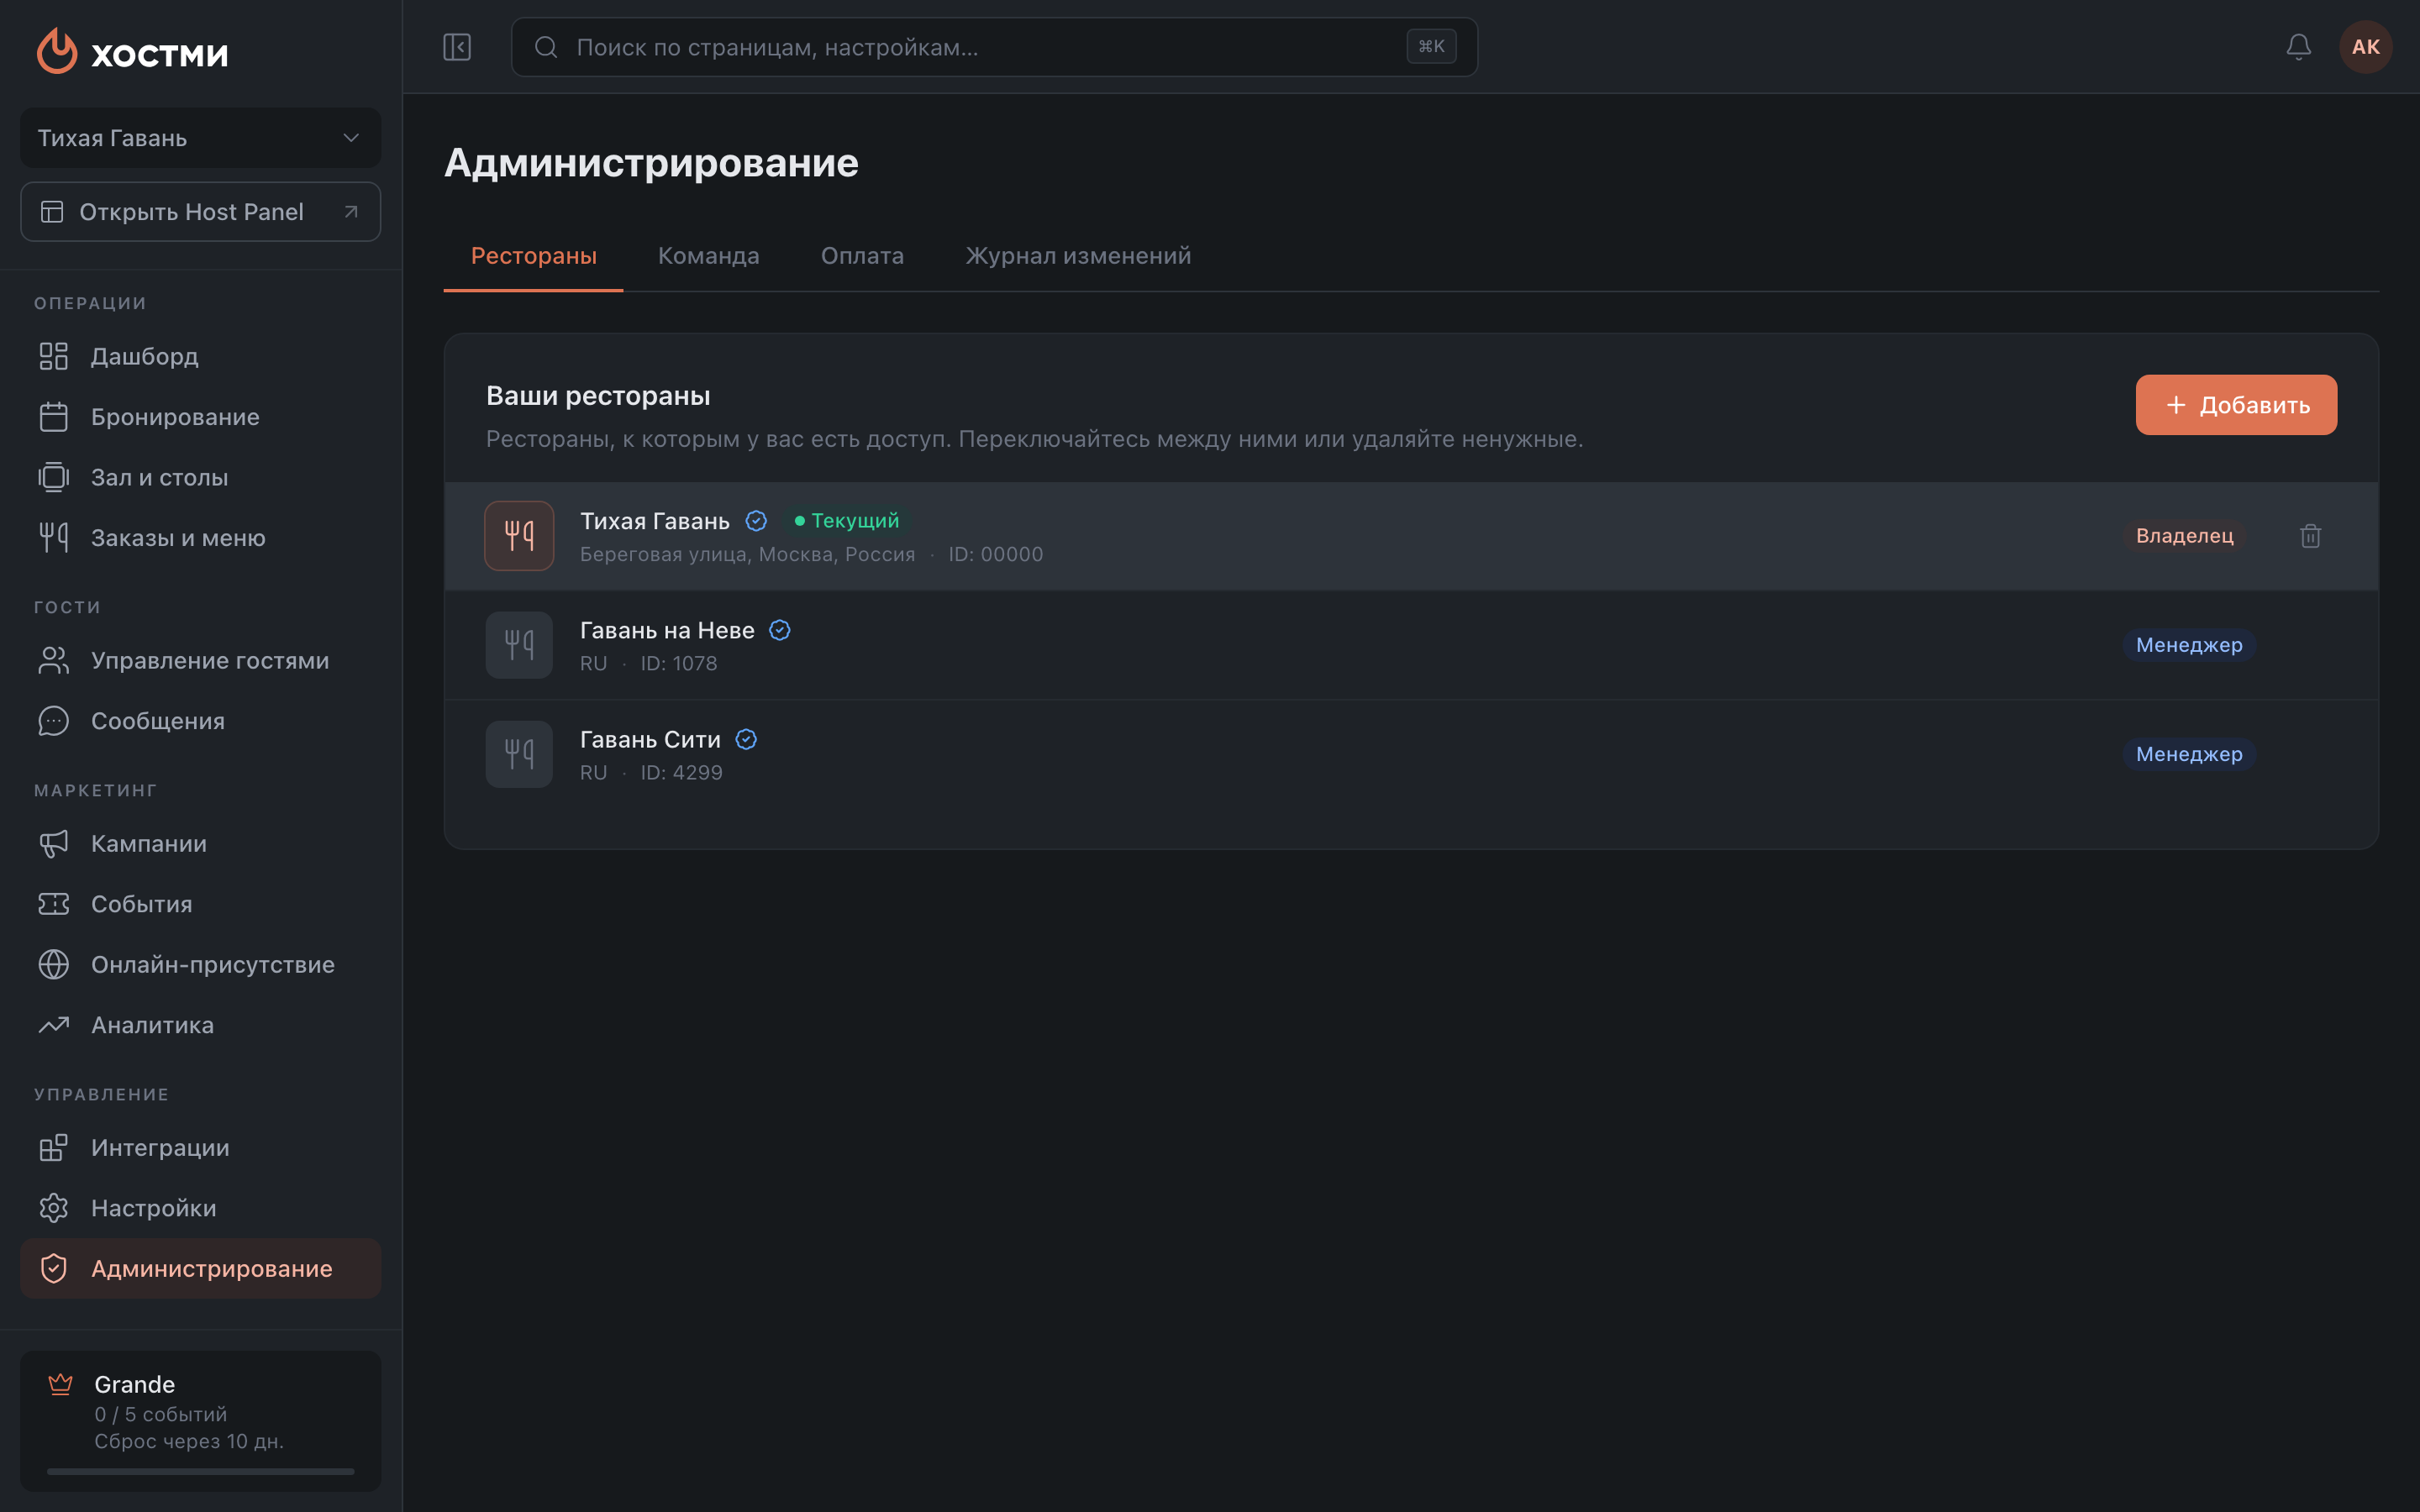The height and width of the screenshot is (1512, 2420).
Task: Select Администрирование in sidebar
Action: point(200,1268)
